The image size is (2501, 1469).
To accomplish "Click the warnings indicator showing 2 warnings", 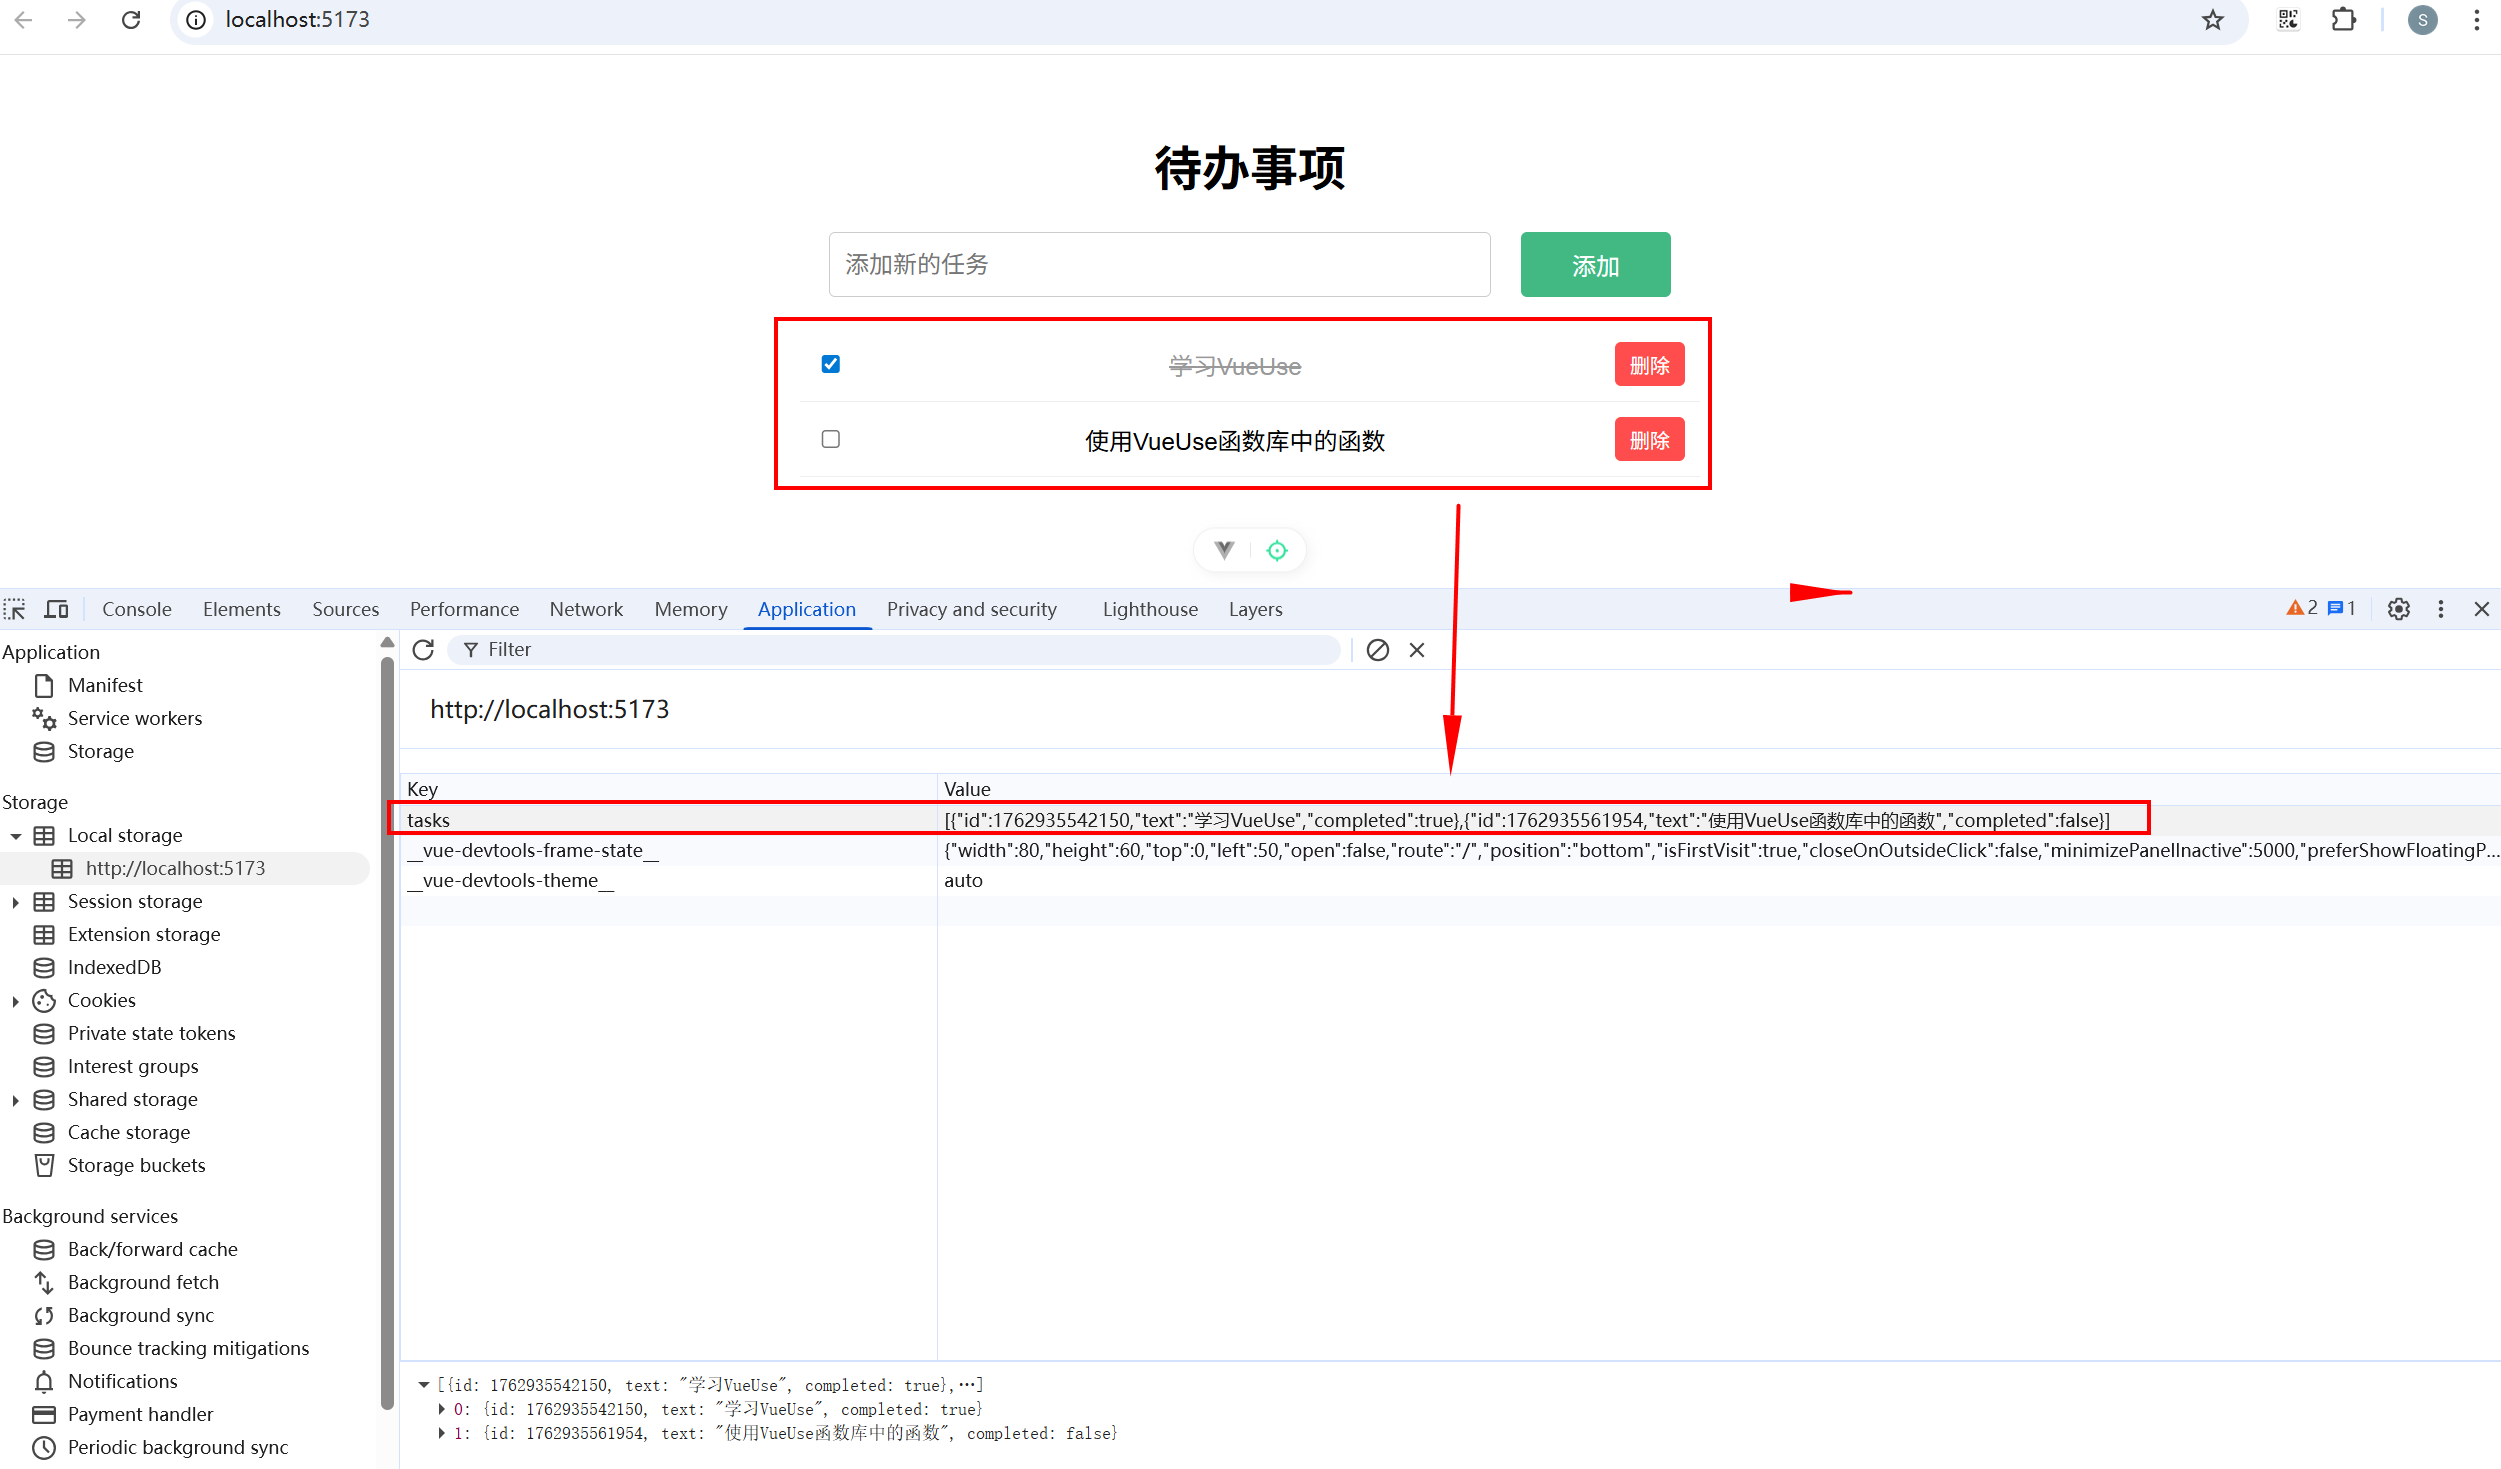I will [2303, 608].
